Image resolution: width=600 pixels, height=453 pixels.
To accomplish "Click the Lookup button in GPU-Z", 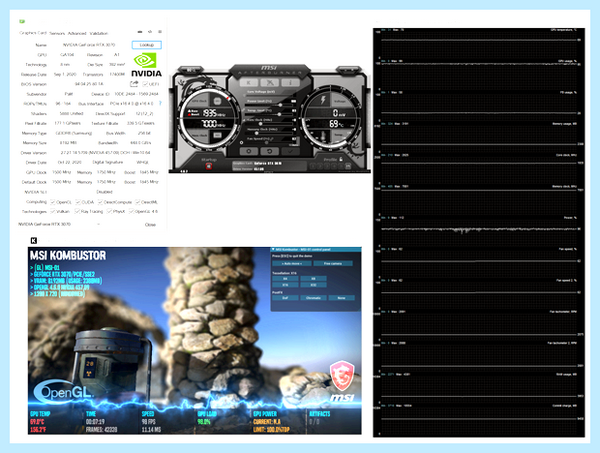I will click(x=147, y=45).
